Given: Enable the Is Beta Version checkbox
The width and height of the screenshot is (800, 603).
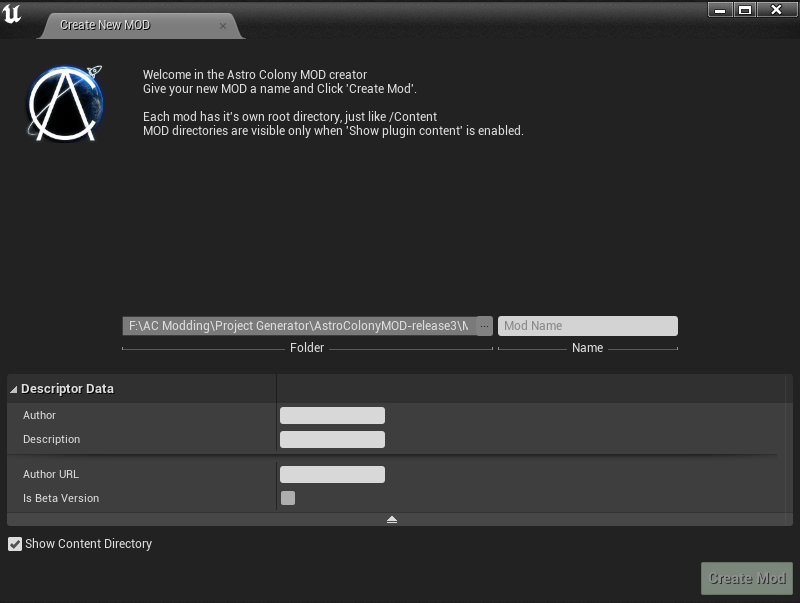Looking at the screenshot, I should pyautogui.click(x=289, y=497).
